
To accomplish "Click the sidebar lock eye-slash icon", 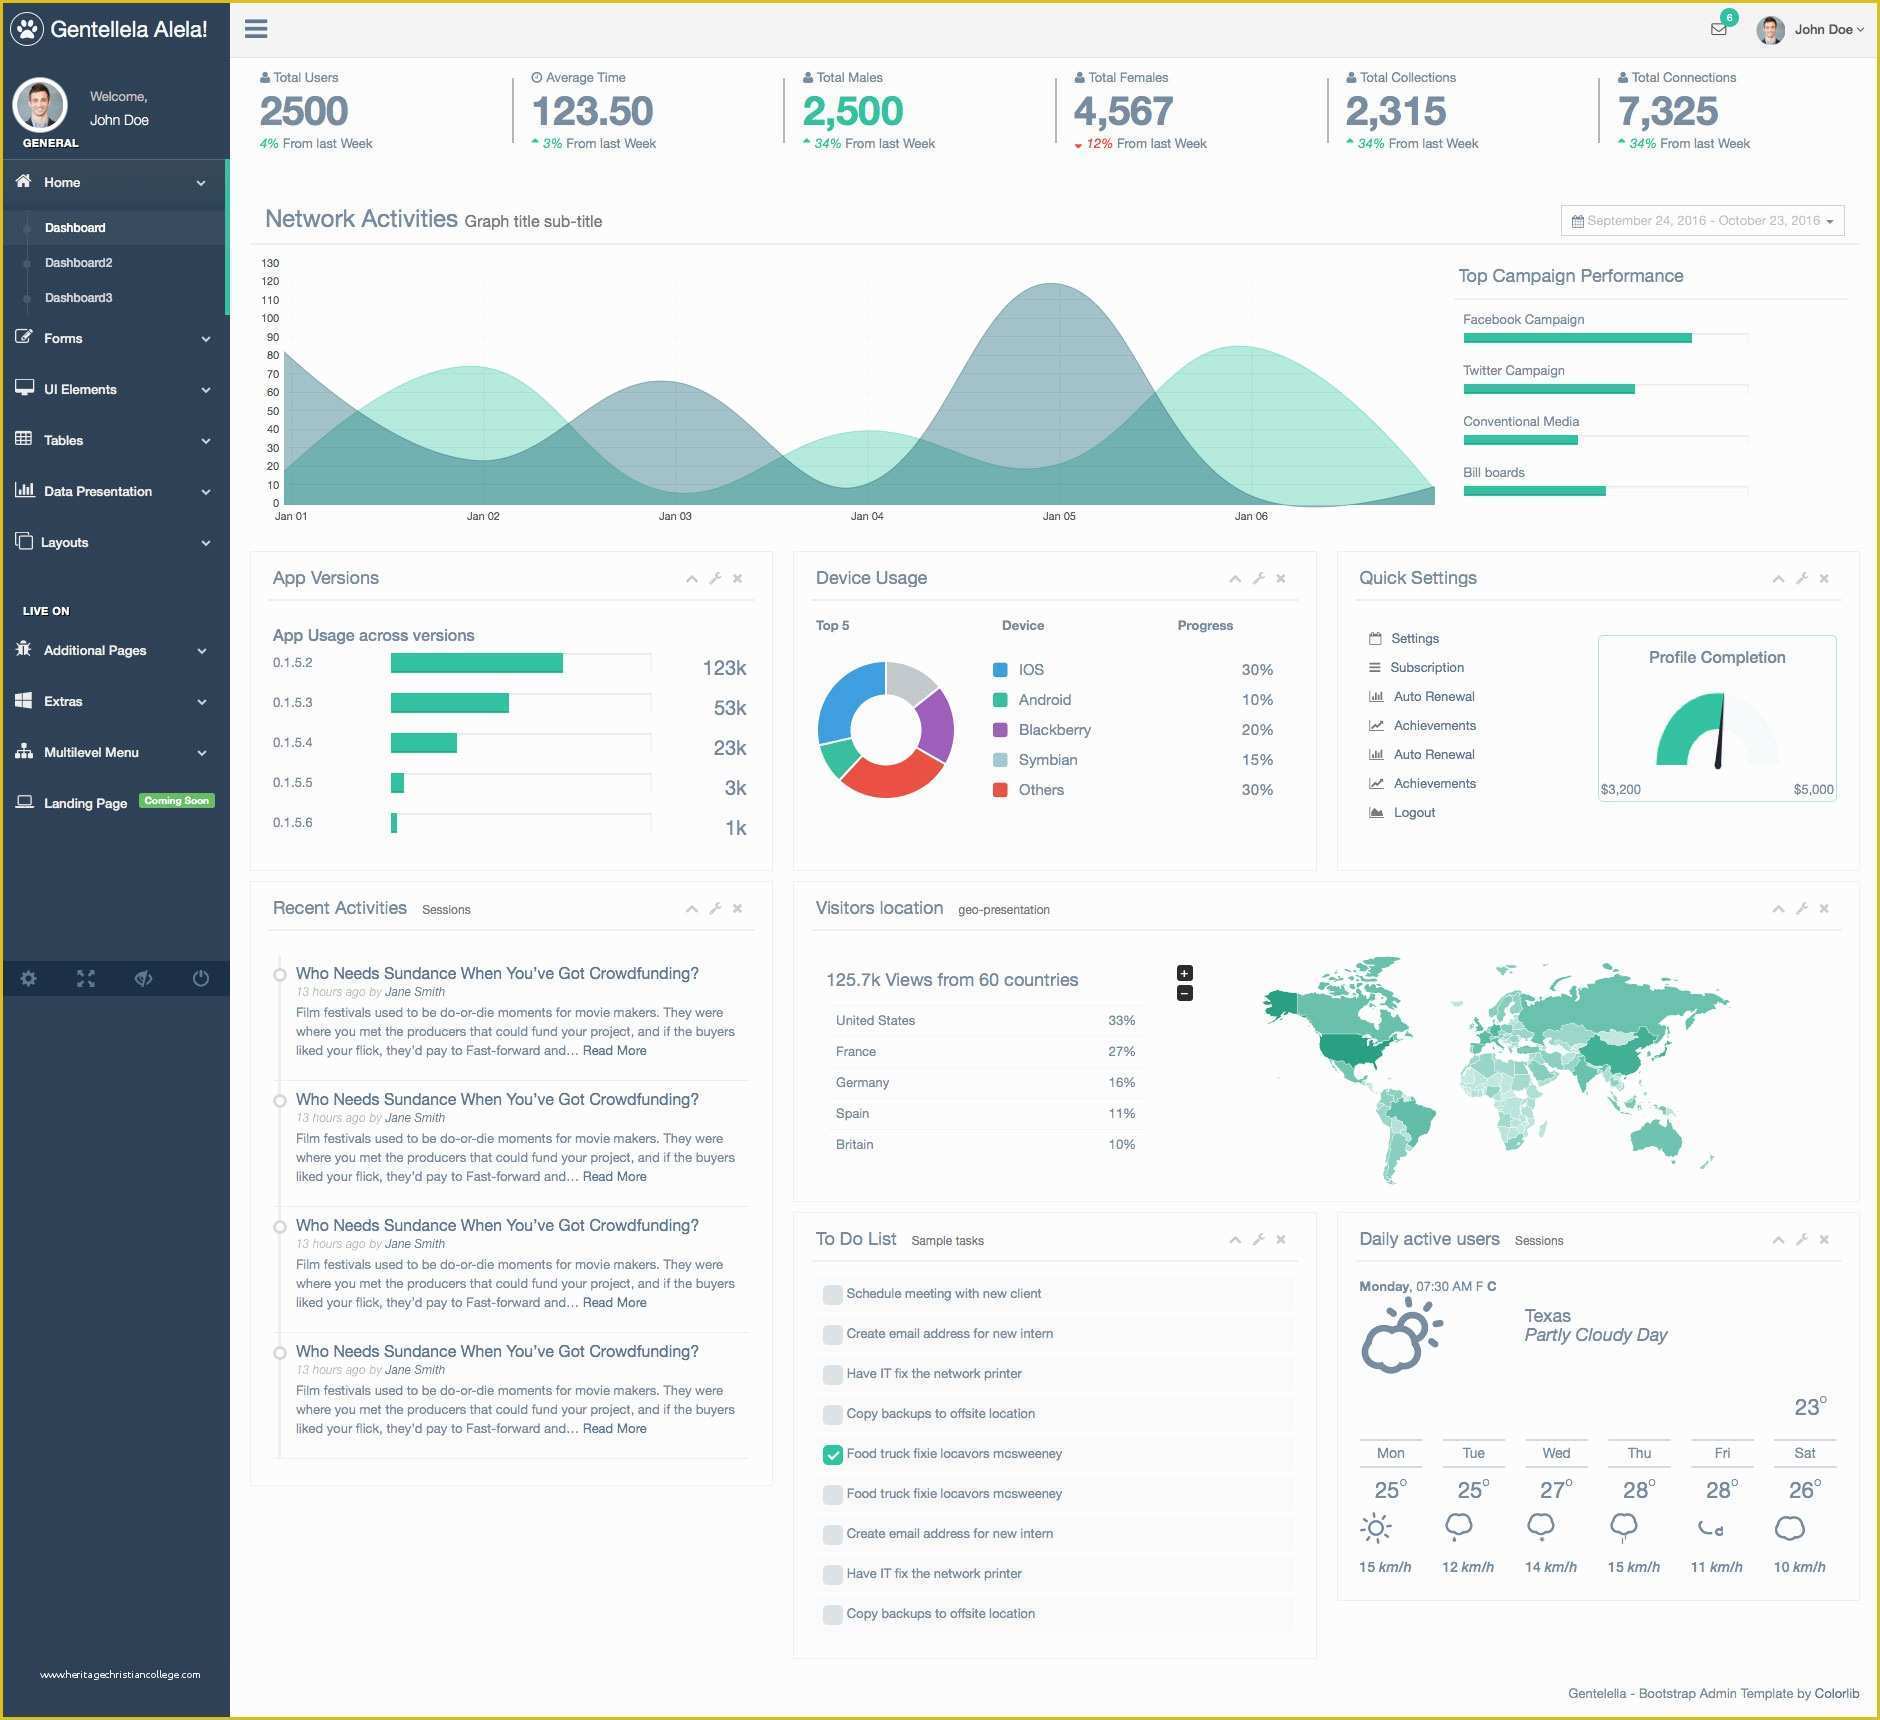I will pos(144,979).
